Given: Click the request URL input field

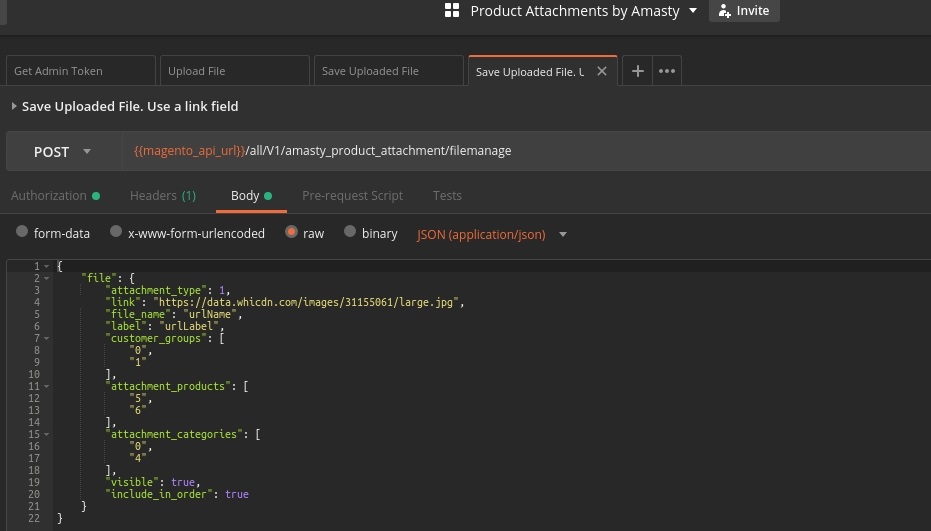Looking at the screenshot, I should pyautogui.click(x=520, y=151).
